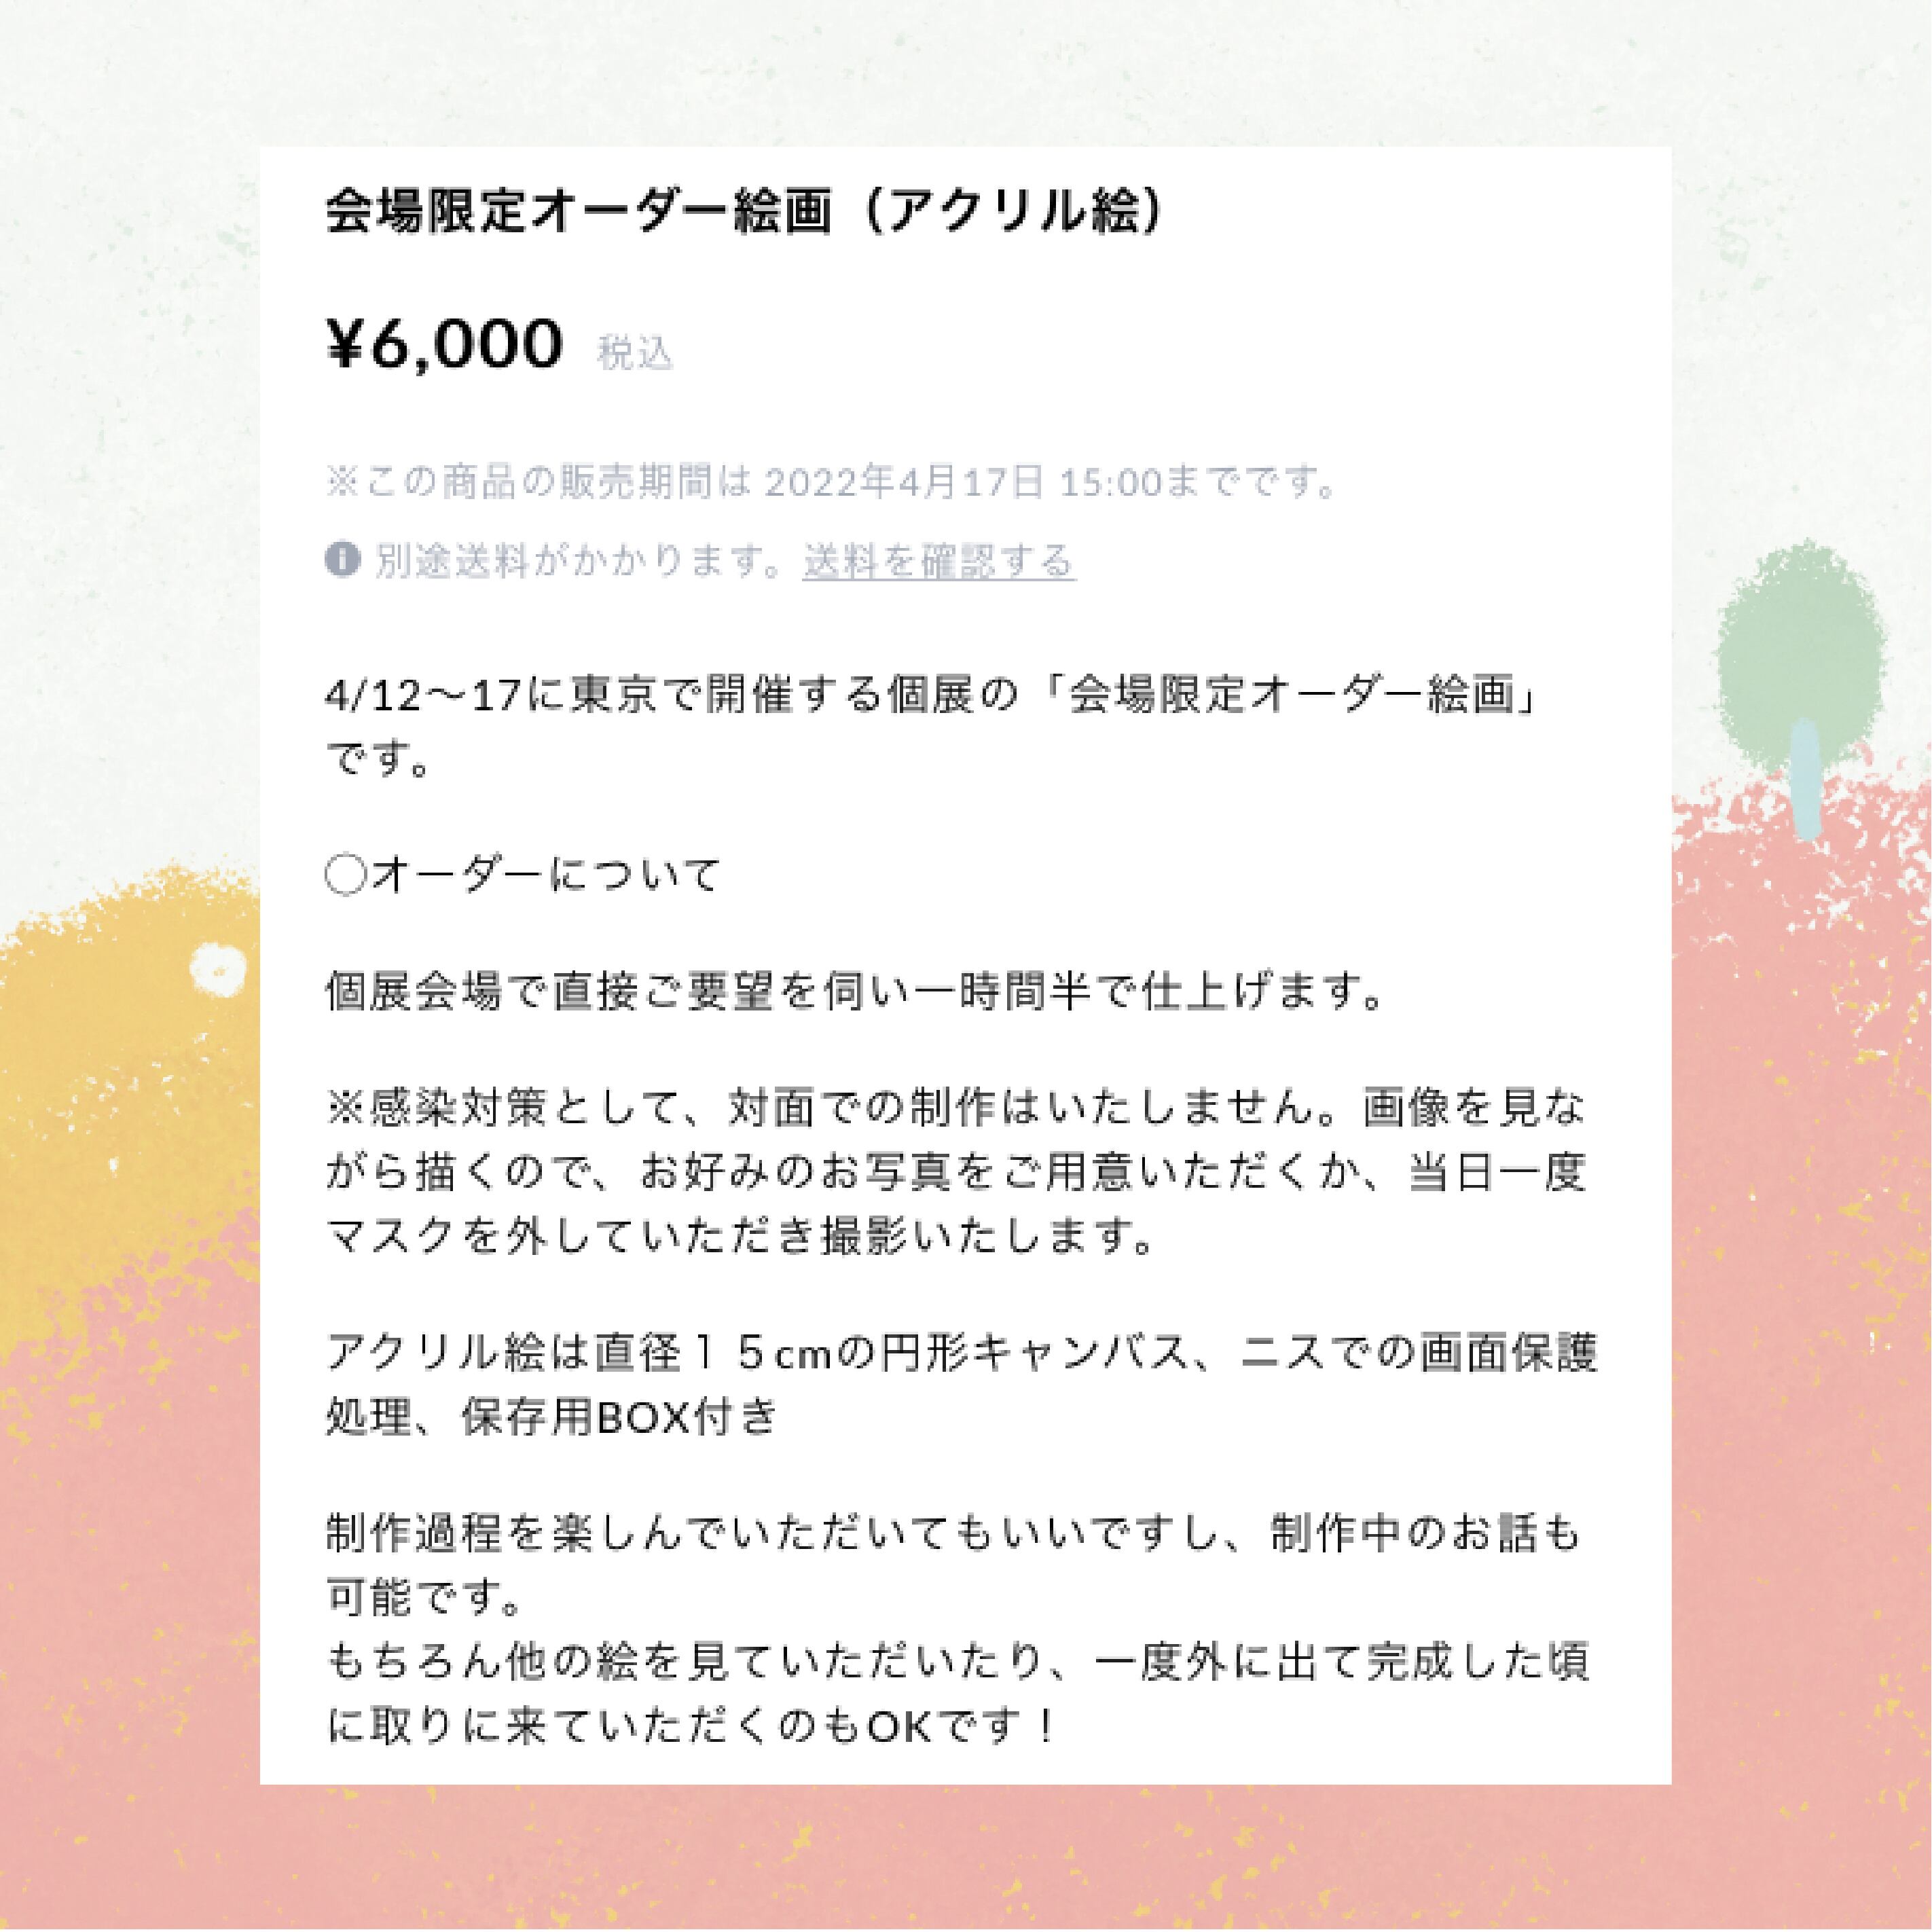The image size is (1932, 1932).
Task: Click the ¥6,000 price
Action: point(445,344)
